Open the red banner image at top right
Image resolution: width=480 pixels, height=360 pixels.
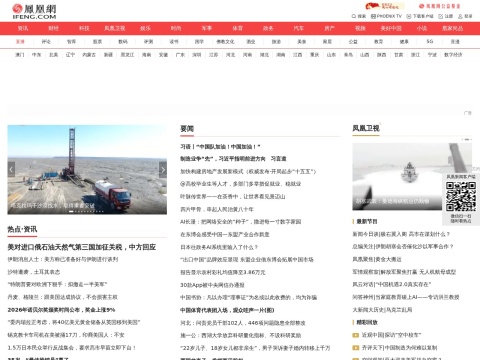click(x=384, y=6)
